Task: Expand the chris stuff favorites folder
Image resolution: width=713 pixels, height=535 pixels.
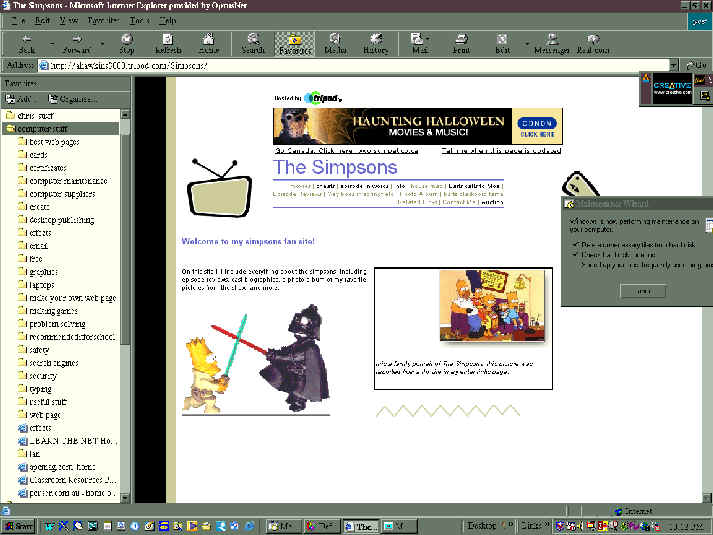Action: pos(30,115)
